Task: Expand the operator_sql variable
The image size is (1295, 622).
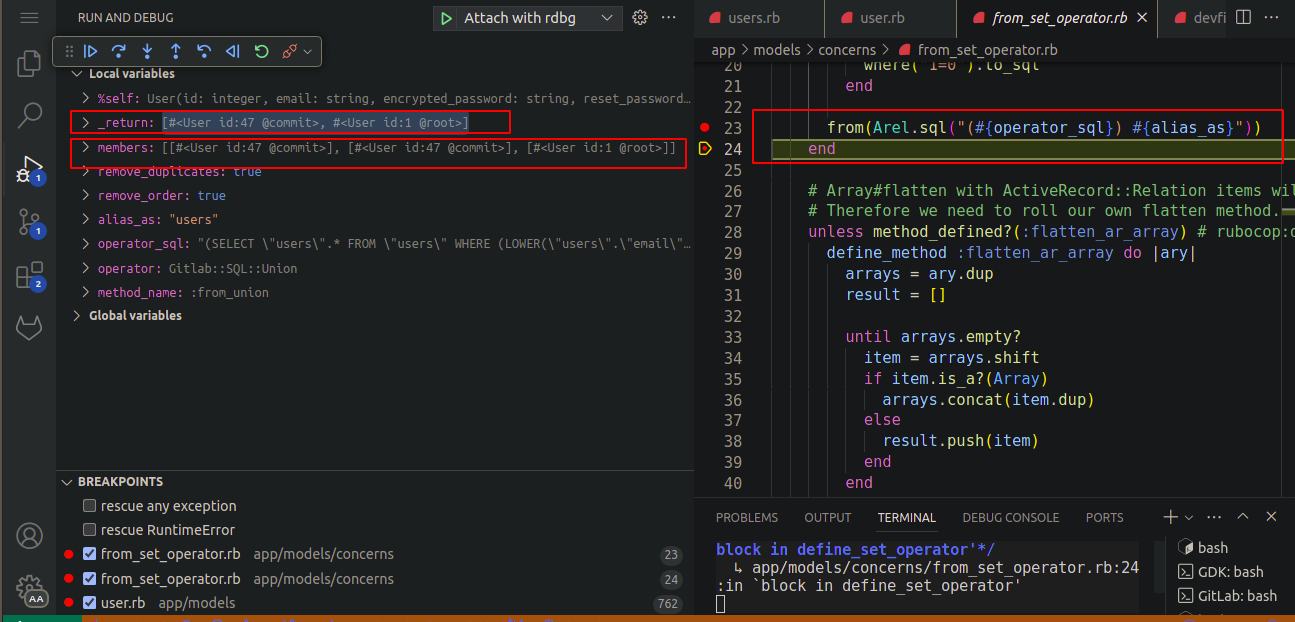Action: coord(87,244)
